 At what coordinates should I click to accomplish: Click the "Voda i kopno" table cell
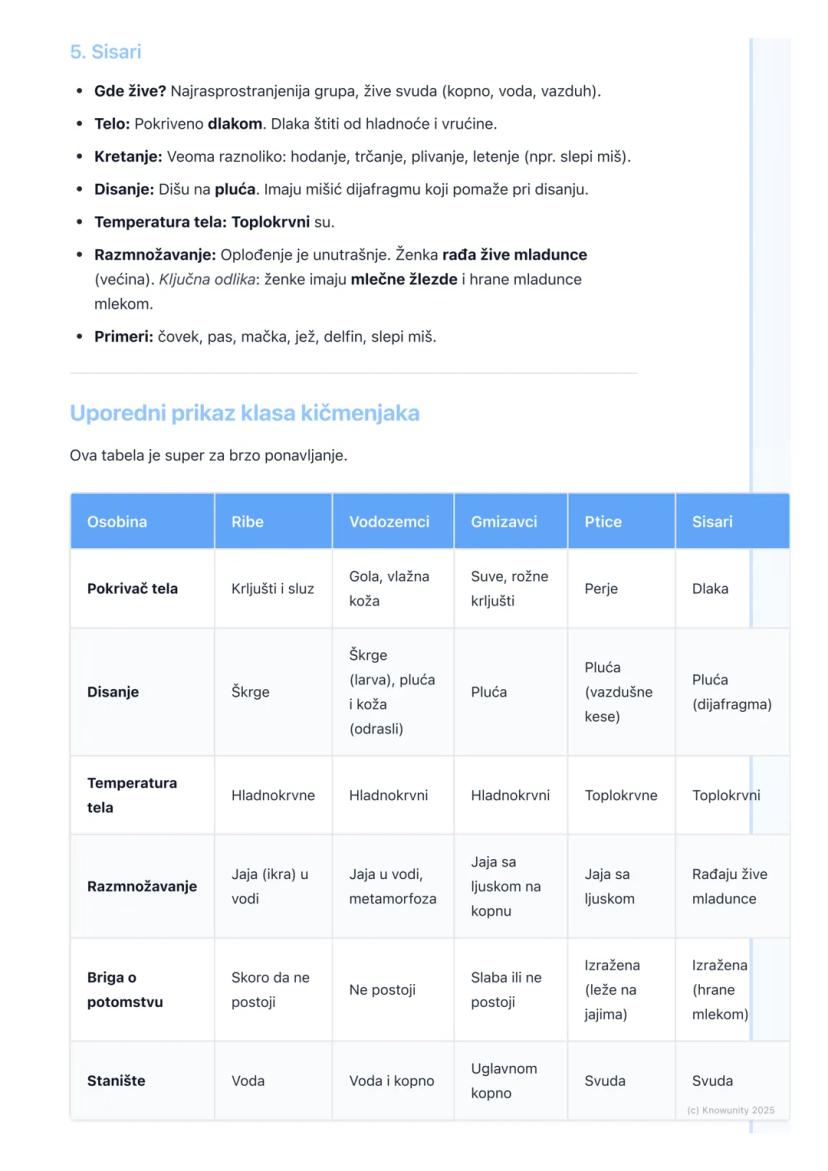[x=392, y=1081]
